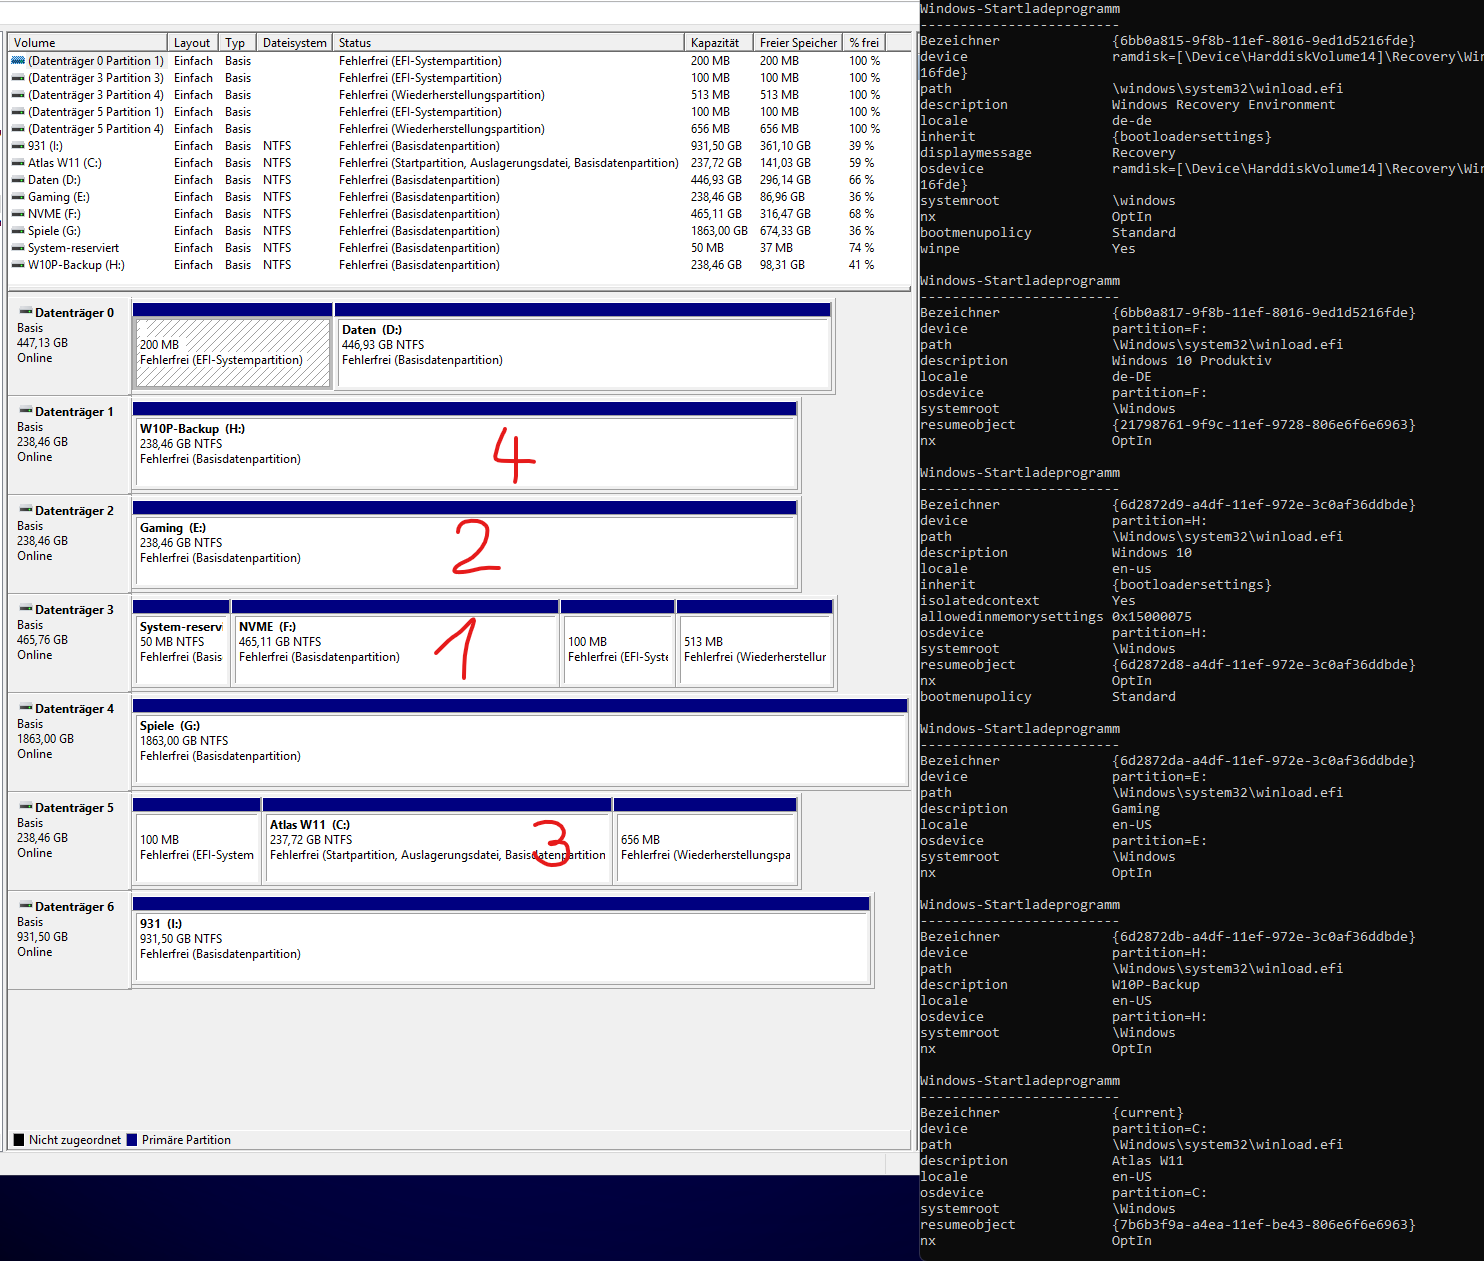Click drive icon of Daten (D:) list row
1484x1261 pixels.
click(18, 180)
